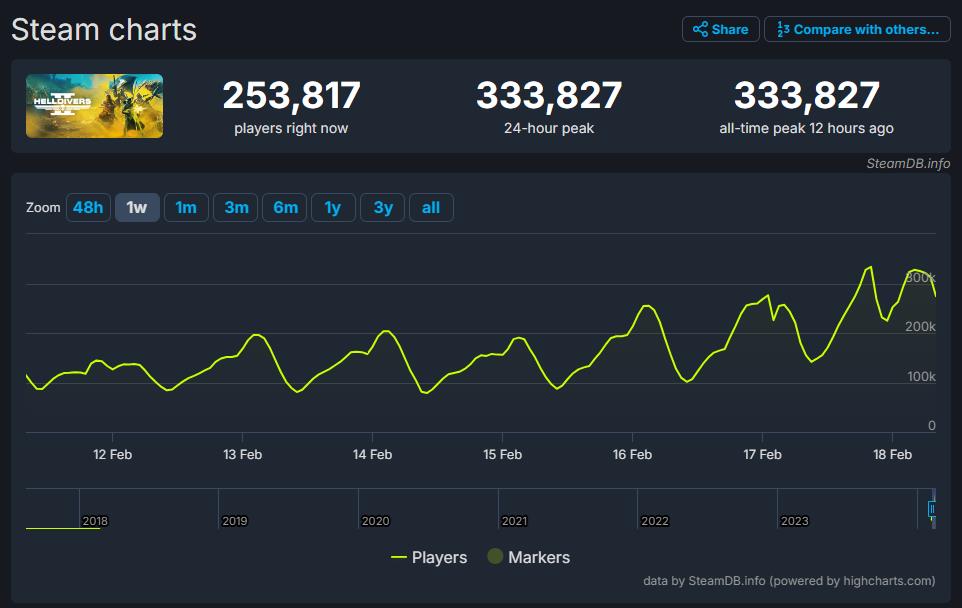The height and width of the screenshot is (608, 962).
Task: Click the green Markers circle icon
Action: (x=495, y=557)
